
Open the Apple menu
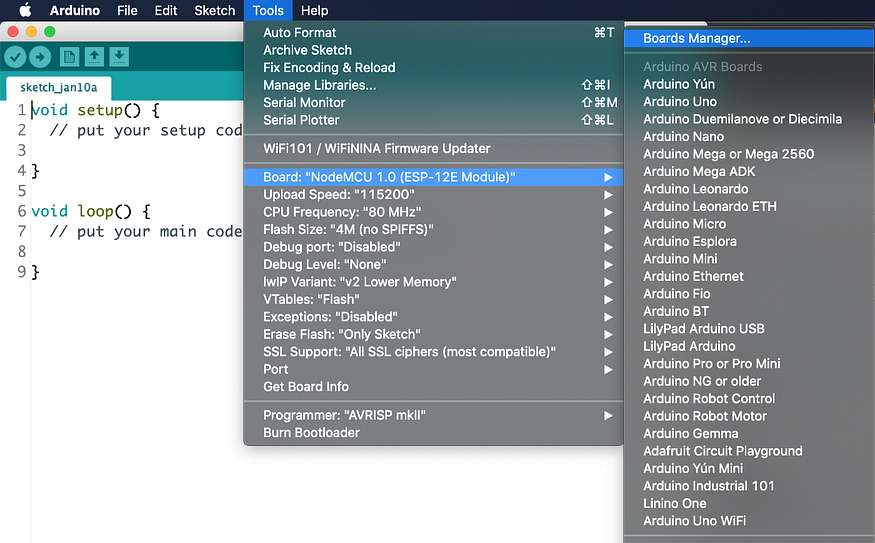click(25, 10)
